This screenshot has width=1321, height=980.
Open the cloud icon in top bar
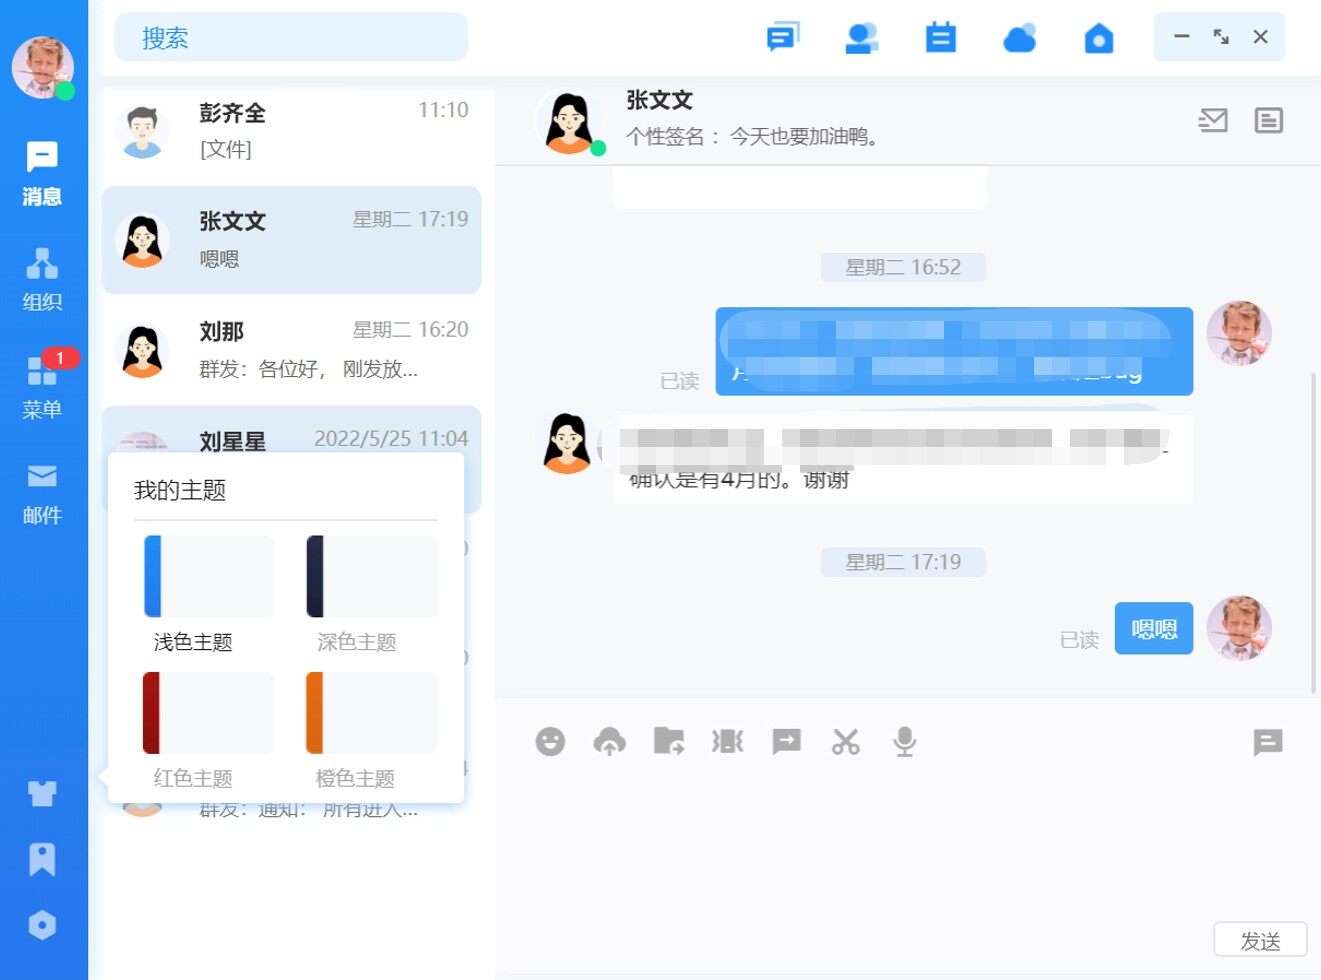tap(1019, 38)
